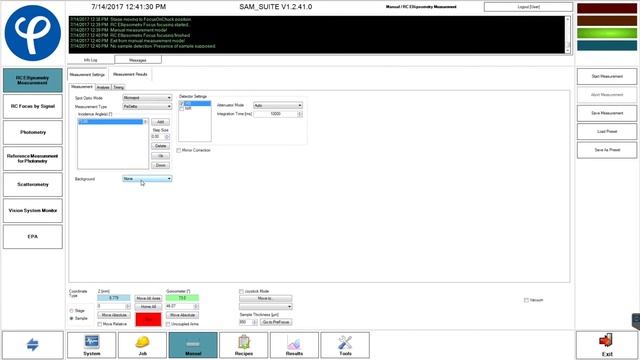The width and height of the screenshot is (640, 360).
Task: Select the Sample coordinate radio button
Action: pos(71,318)
